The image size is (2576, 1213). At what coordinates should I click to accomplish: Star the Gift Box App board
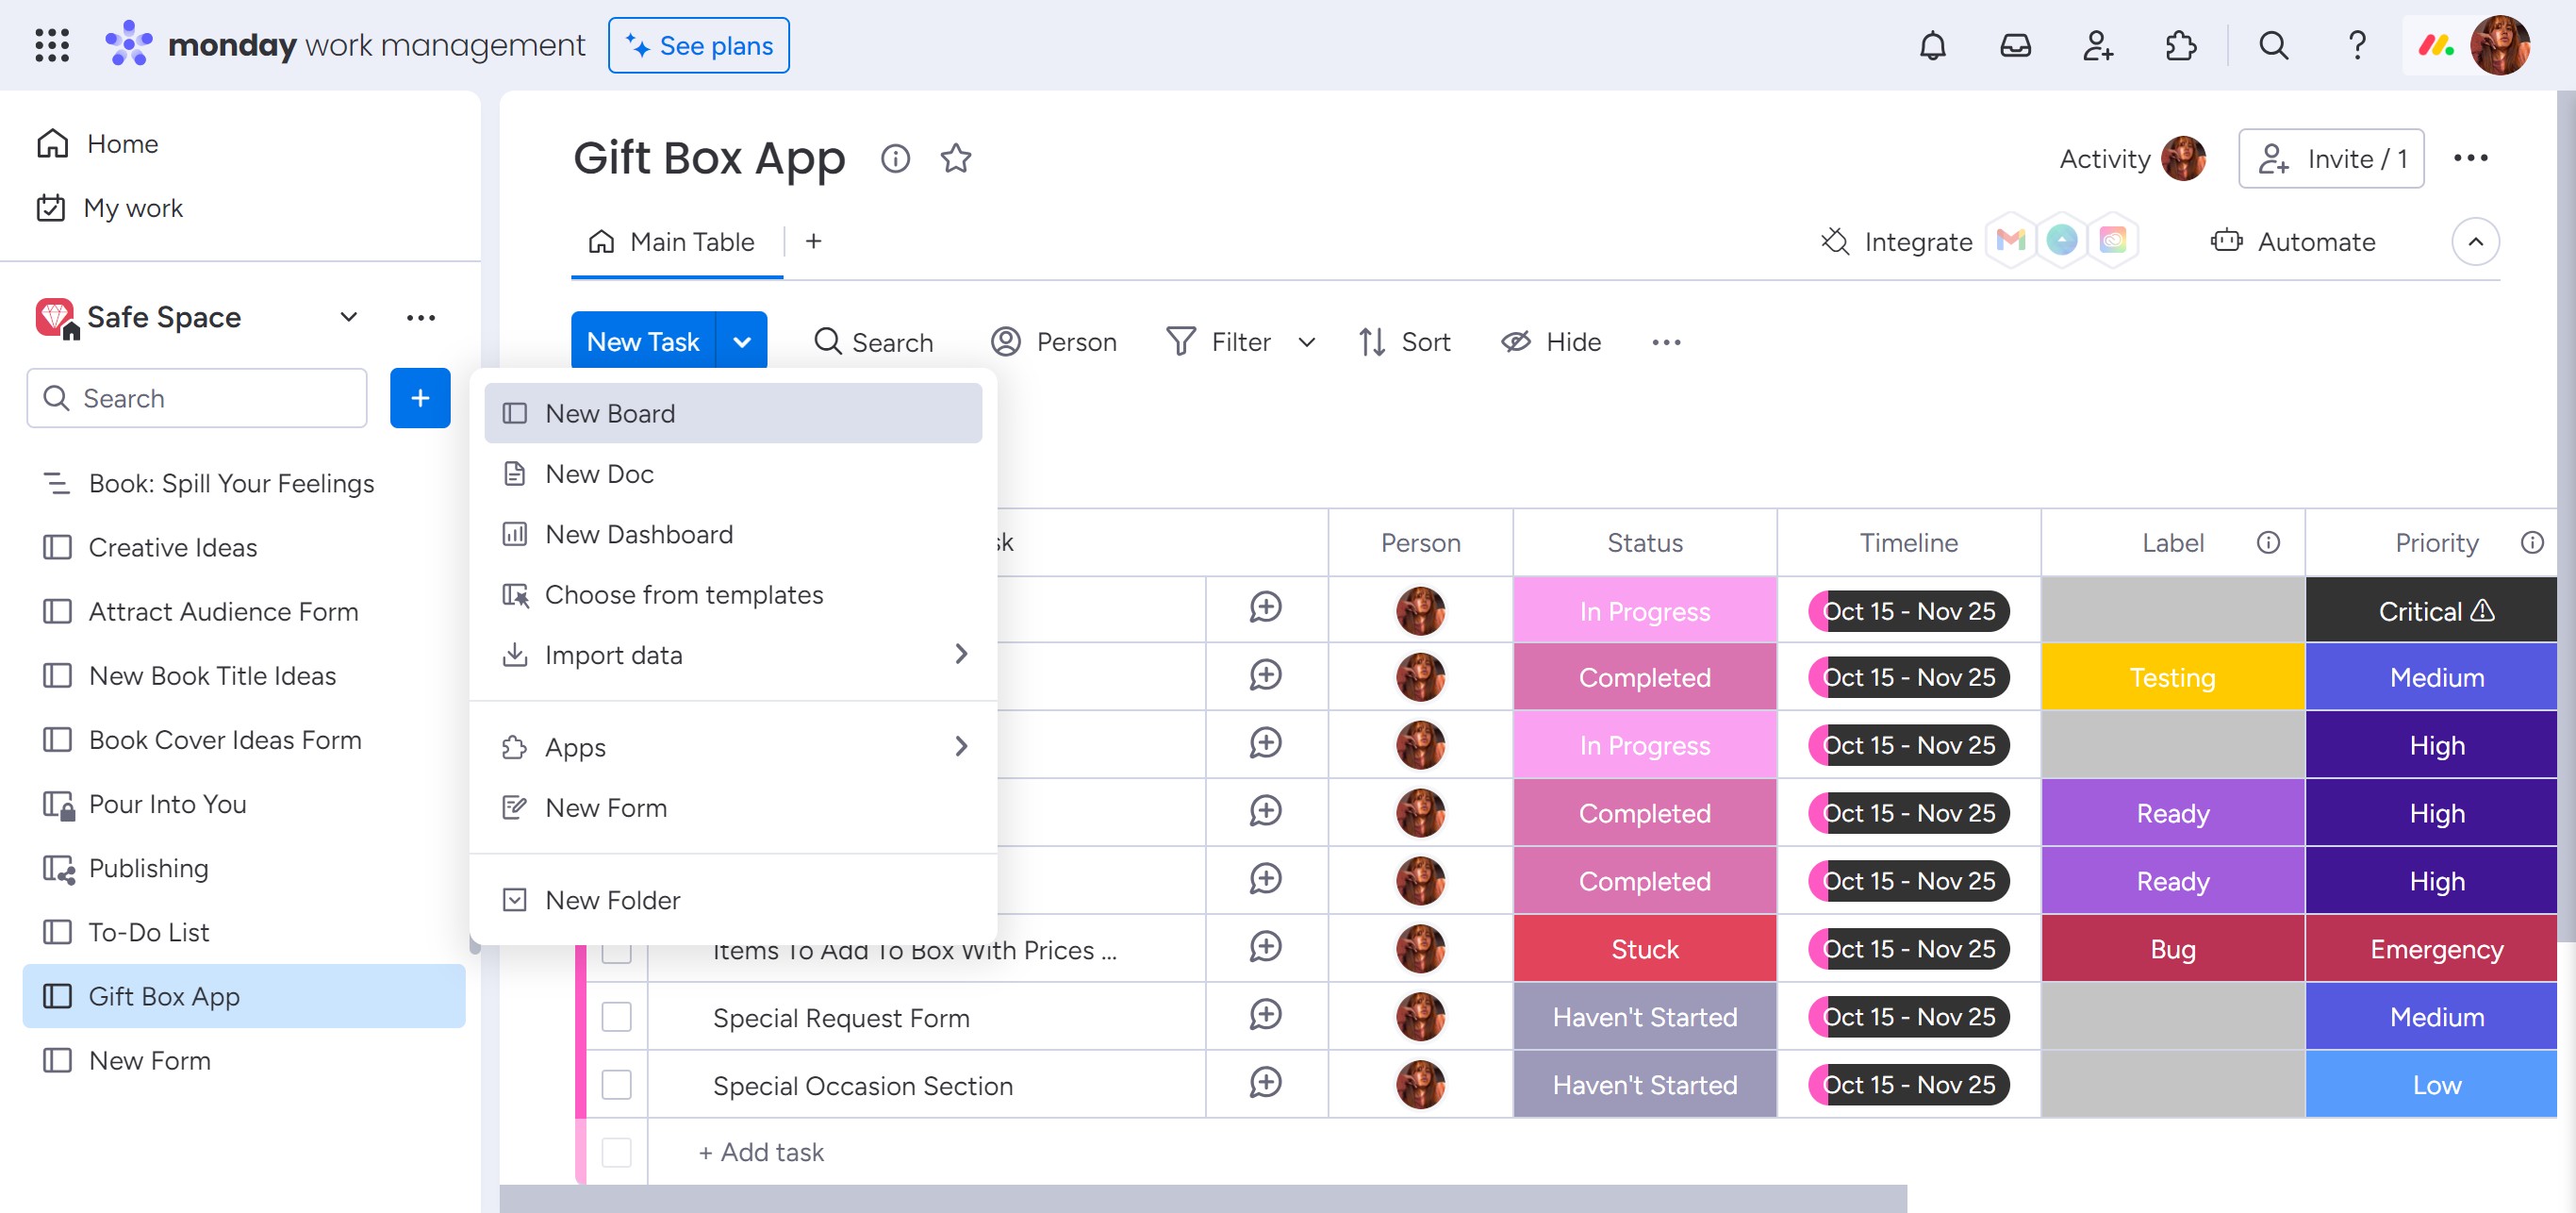[x=955, y=158]
